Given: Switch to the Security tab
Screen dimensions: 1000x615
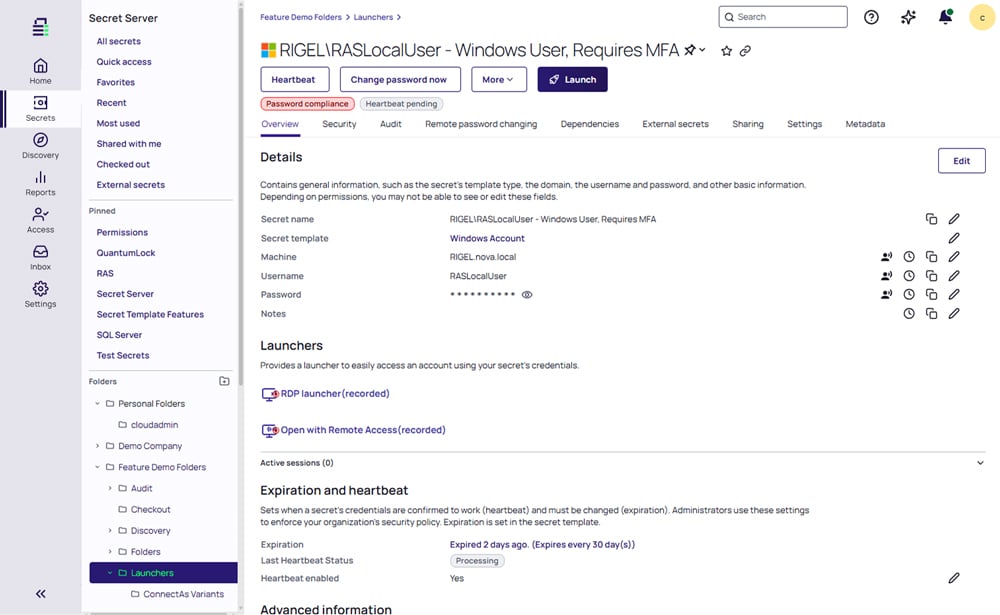Looking at the screenshot, I should point(339,124).
